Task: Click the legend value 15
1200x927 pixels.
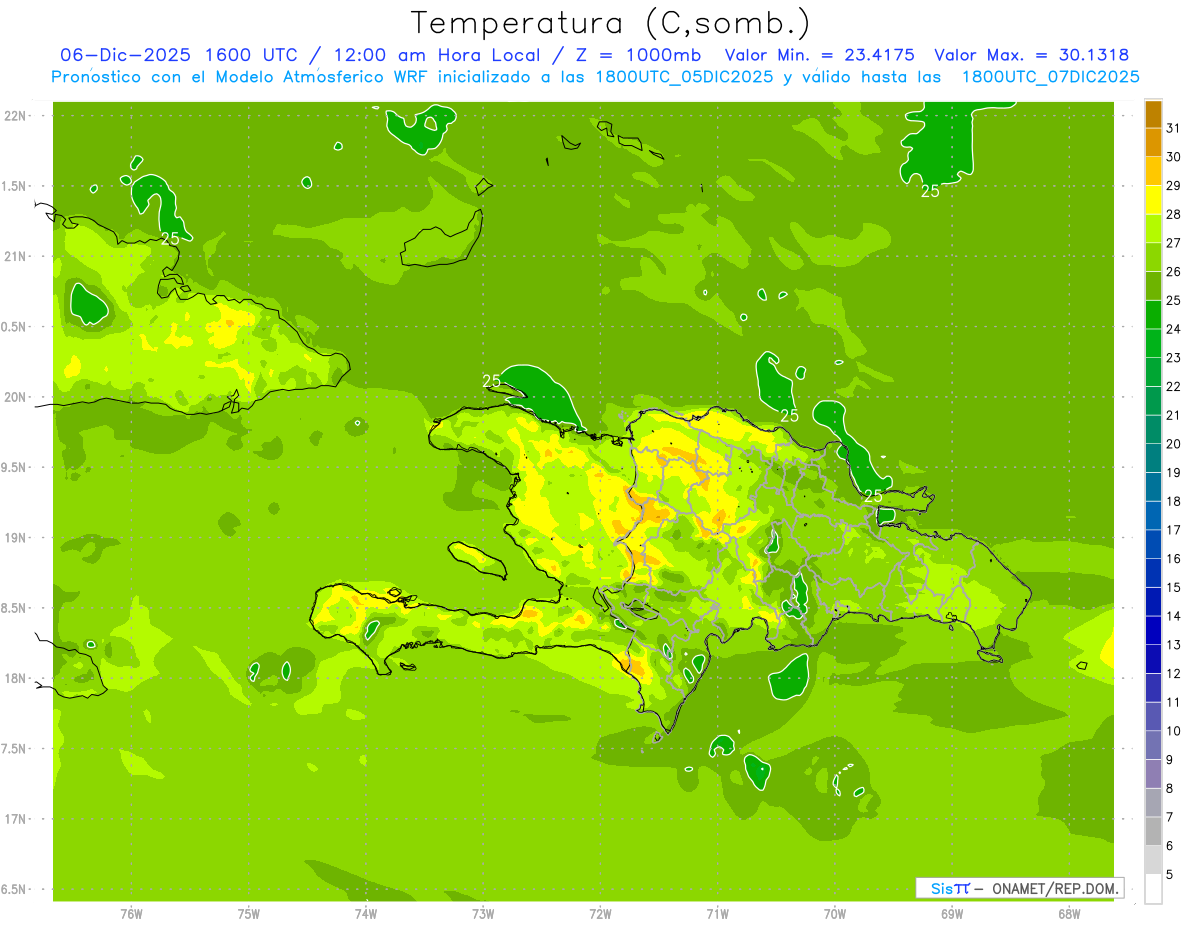Action: 1174,587
